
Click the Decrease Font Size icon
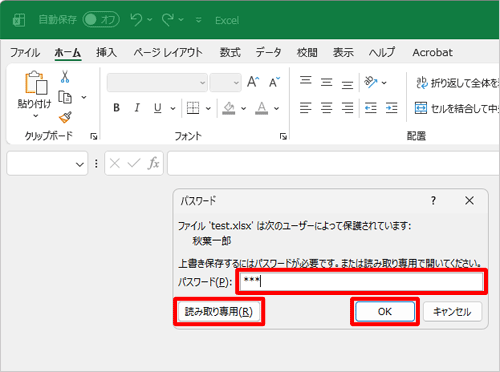pos(275,82)
